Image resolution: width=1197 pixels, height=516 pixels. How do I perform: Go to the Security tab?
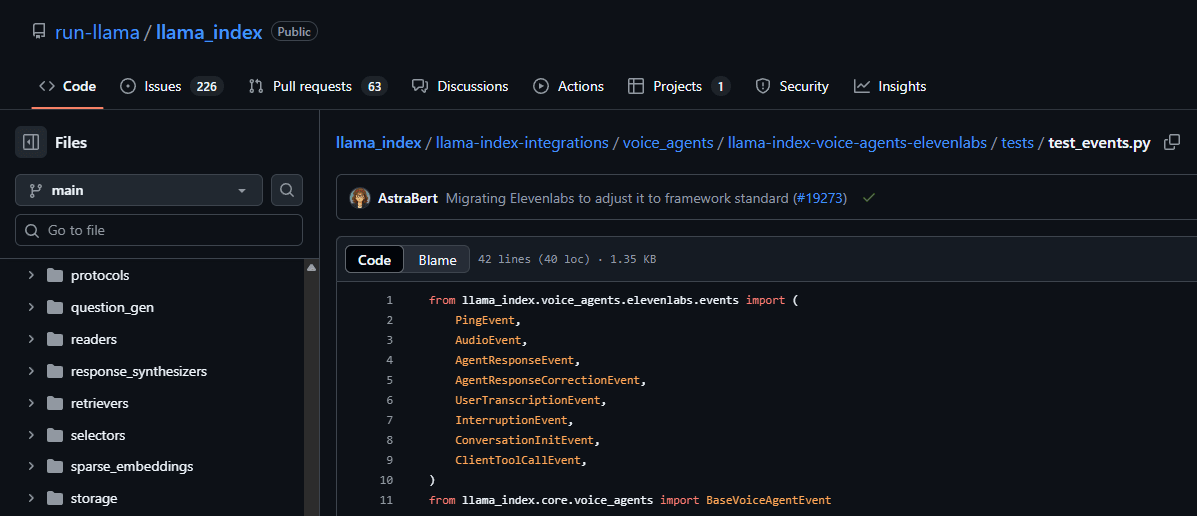792,86
